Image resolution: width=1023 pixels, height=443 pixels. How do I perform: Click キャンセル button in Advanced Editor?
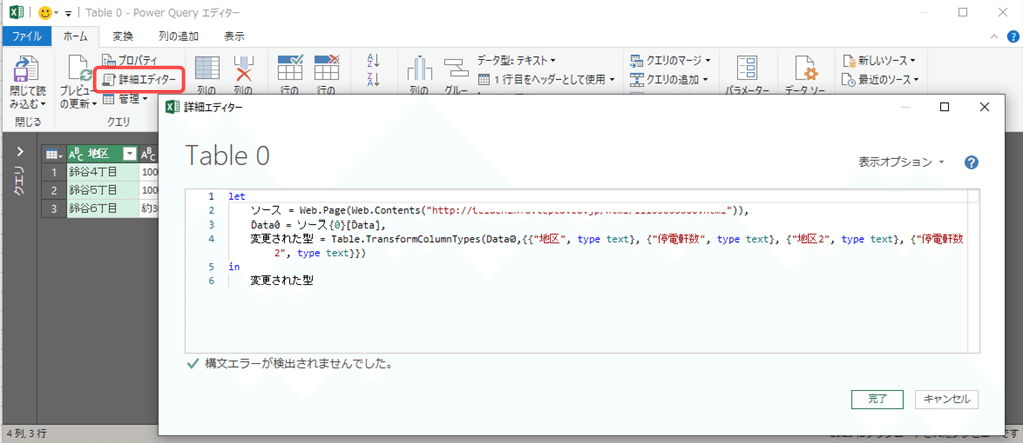(x=947, y=399)
